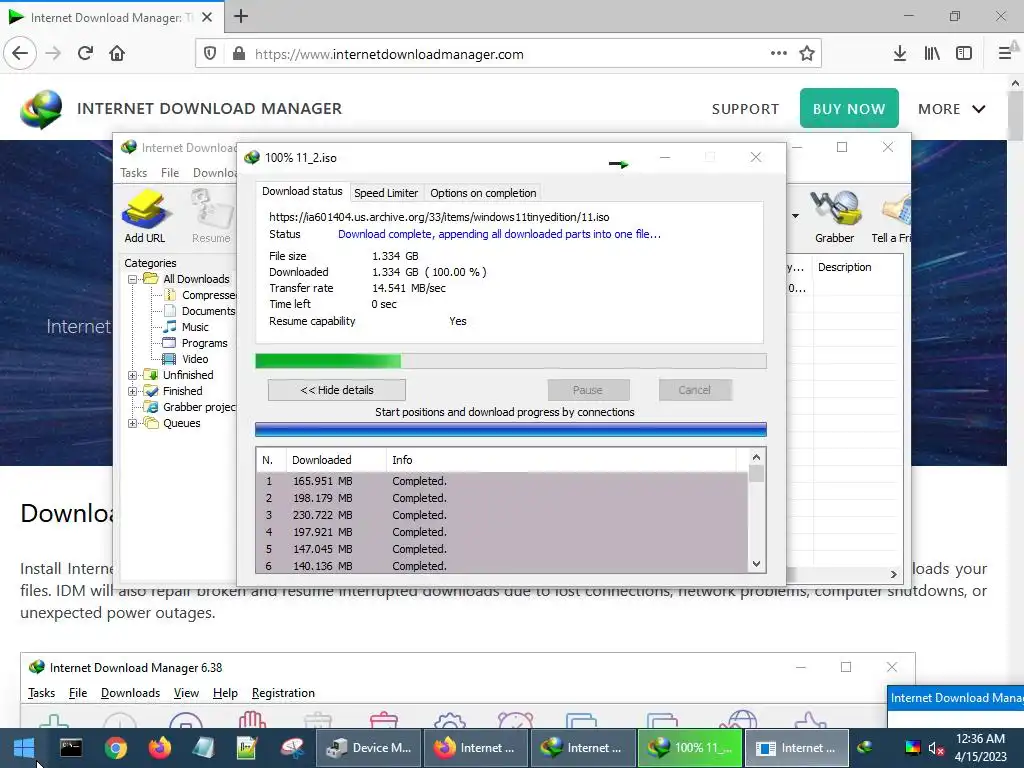Select the Music category icon
The width and height of the screenshot is (1024, 768).
[170, 327]
